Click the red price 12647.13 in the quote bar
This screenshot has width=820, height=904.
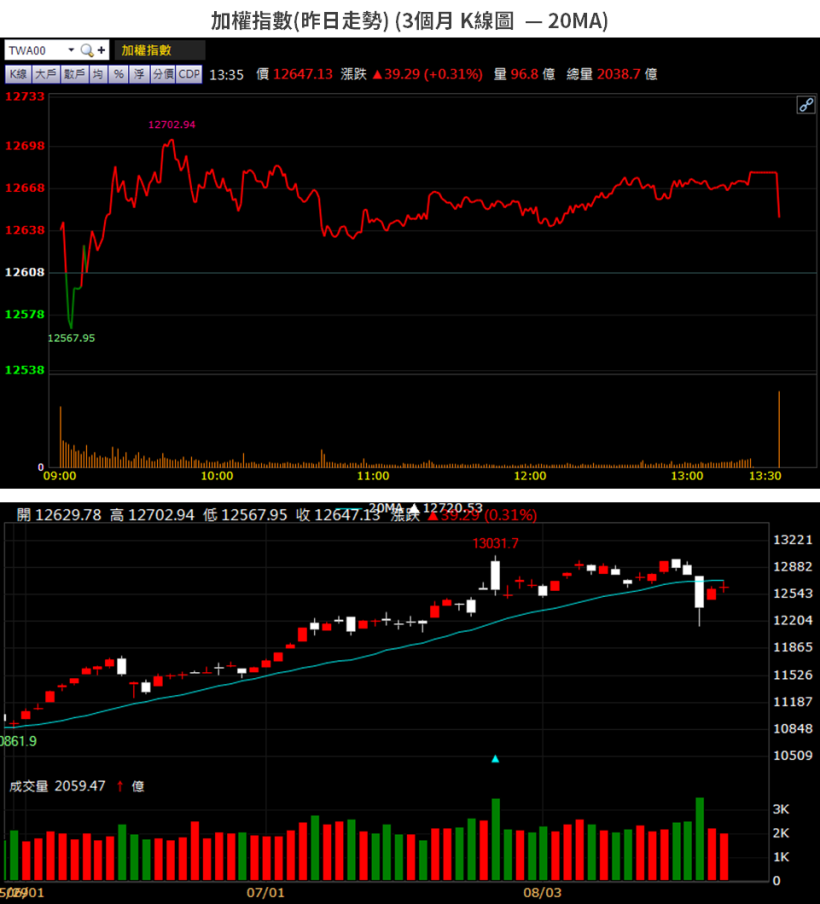coord(303,74)
